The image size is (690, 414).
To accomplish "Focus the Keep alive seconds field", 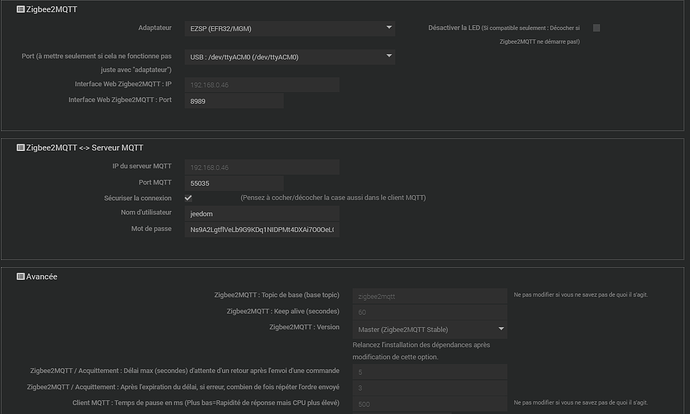I will coord(429,312).
